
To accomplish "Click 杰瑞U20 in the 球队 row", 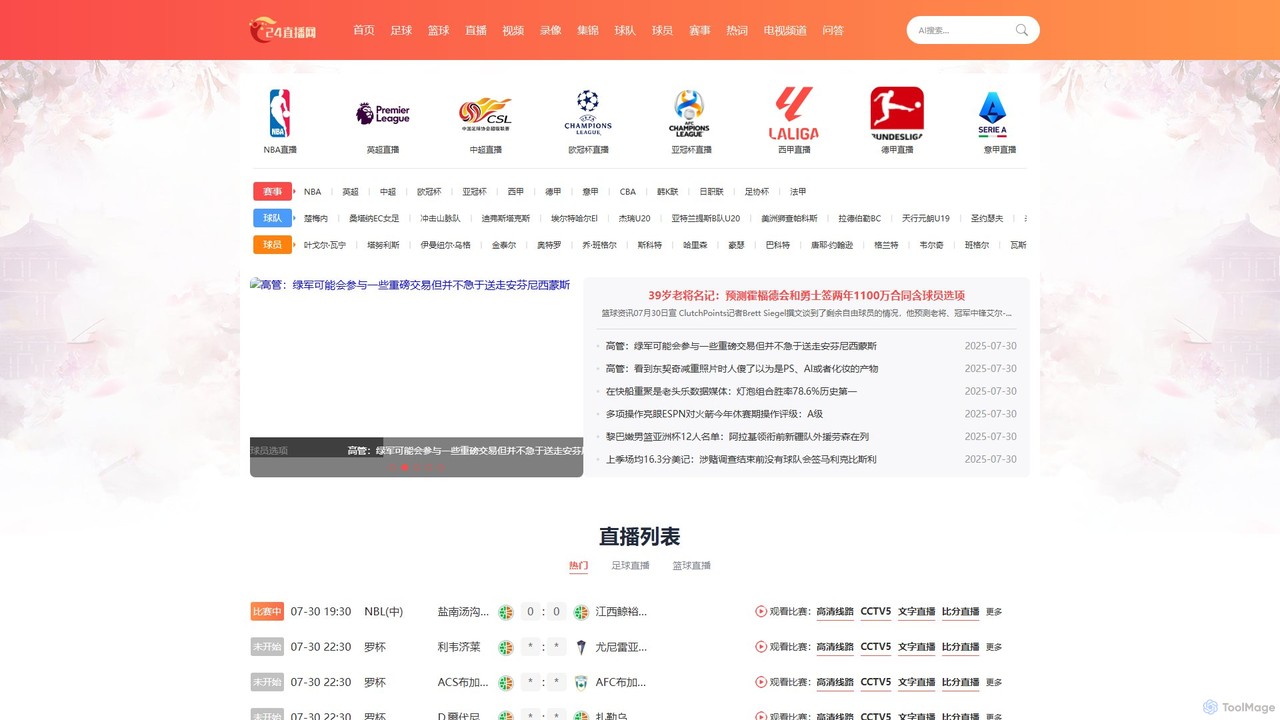I will click(x=634, y=218).
